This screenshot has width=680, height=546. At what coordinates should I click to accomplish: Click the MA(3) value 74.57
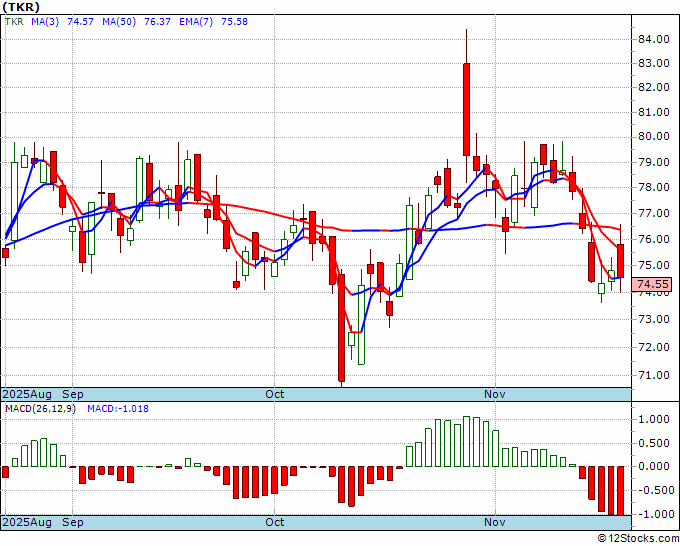coord(80,22)
